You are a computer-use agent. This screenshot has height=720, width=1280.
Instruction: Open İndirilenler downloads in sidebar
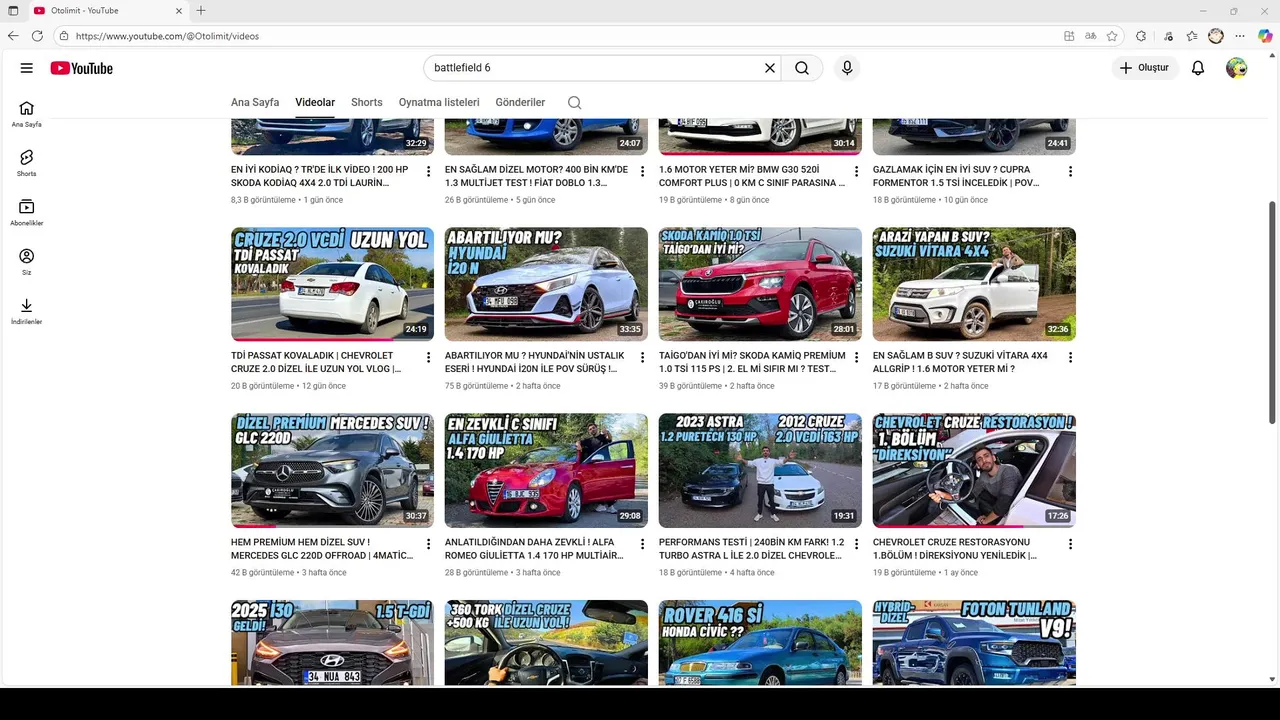click(26, 311)
